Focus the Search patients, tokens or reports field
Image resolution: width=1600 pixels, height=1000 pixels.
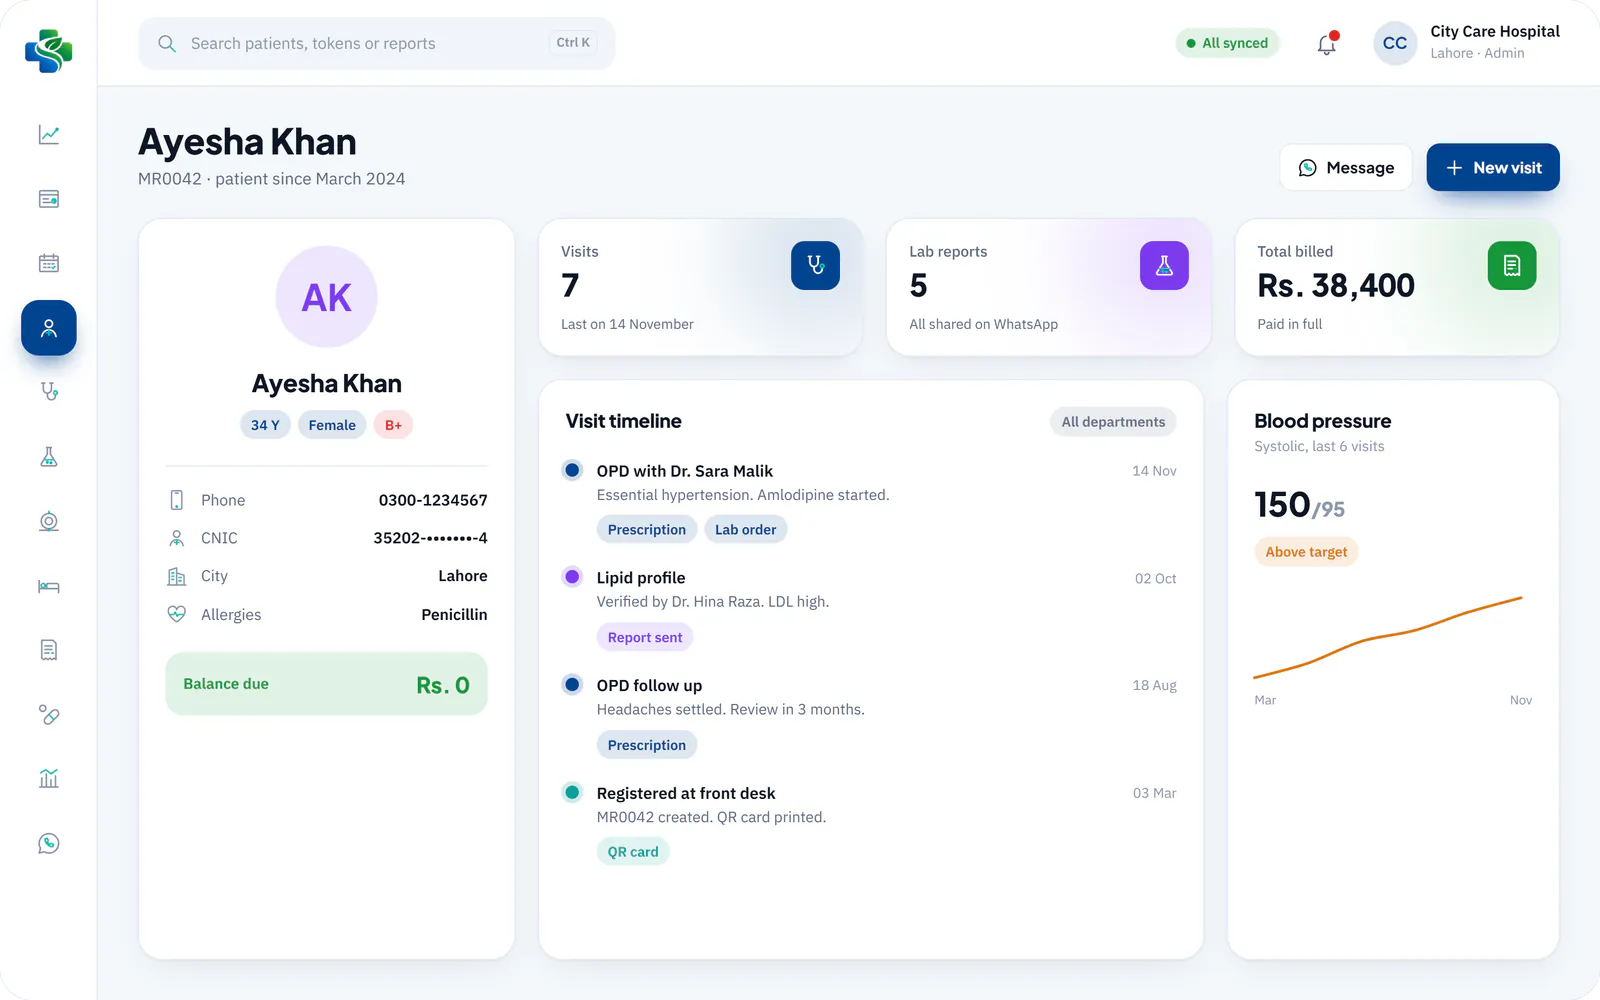pyautogui.click(x=376, y=43)
